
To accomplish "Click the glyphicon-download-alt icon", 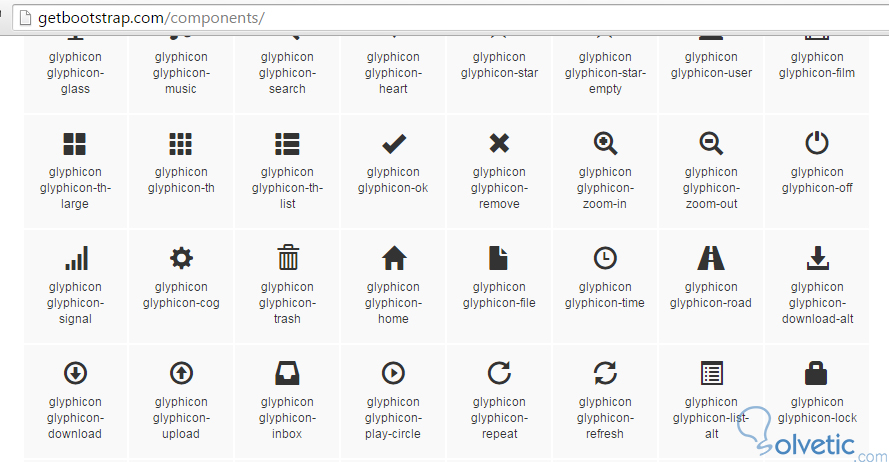I will [817, 258].
